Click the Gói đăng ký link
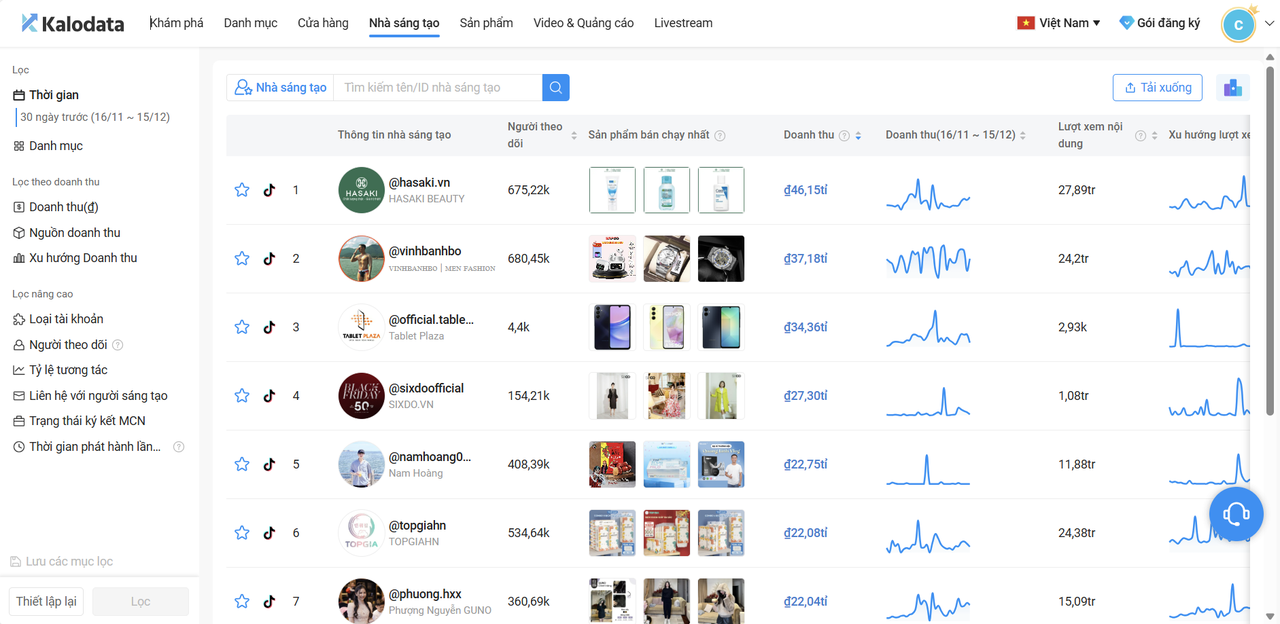Viewport: 1280px width, 624px height. [x=1168, y=23]
